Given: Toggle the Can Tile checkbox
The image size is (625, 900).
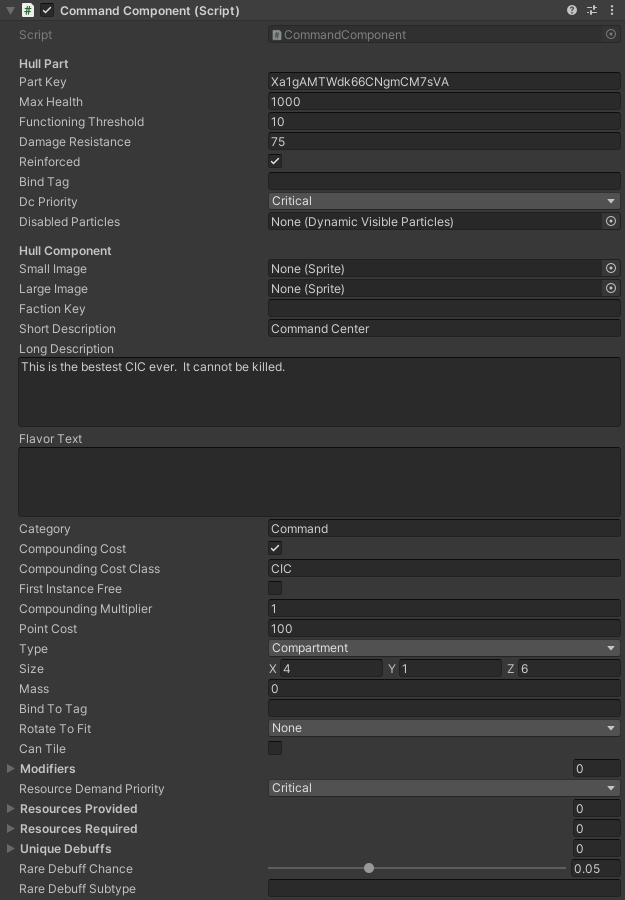Looking at the screenshot, I should (275, 748).
